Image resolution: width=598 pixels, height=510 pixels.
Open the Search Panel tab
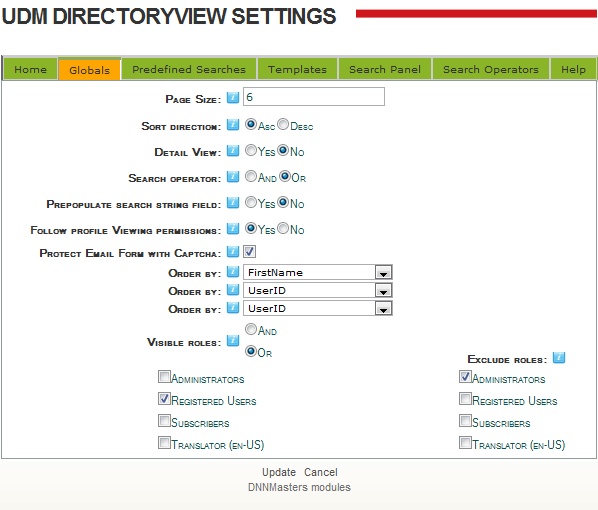(385, 69)
